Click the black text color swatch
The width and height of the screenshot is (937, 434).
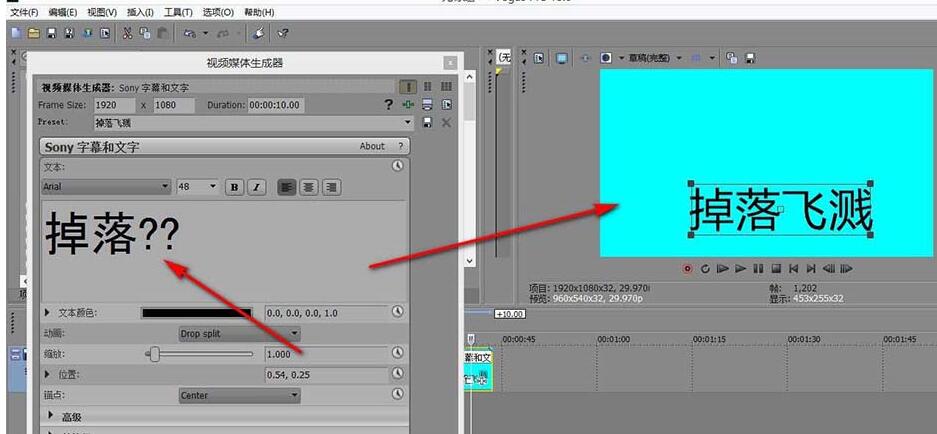click(x=196, y=313)
